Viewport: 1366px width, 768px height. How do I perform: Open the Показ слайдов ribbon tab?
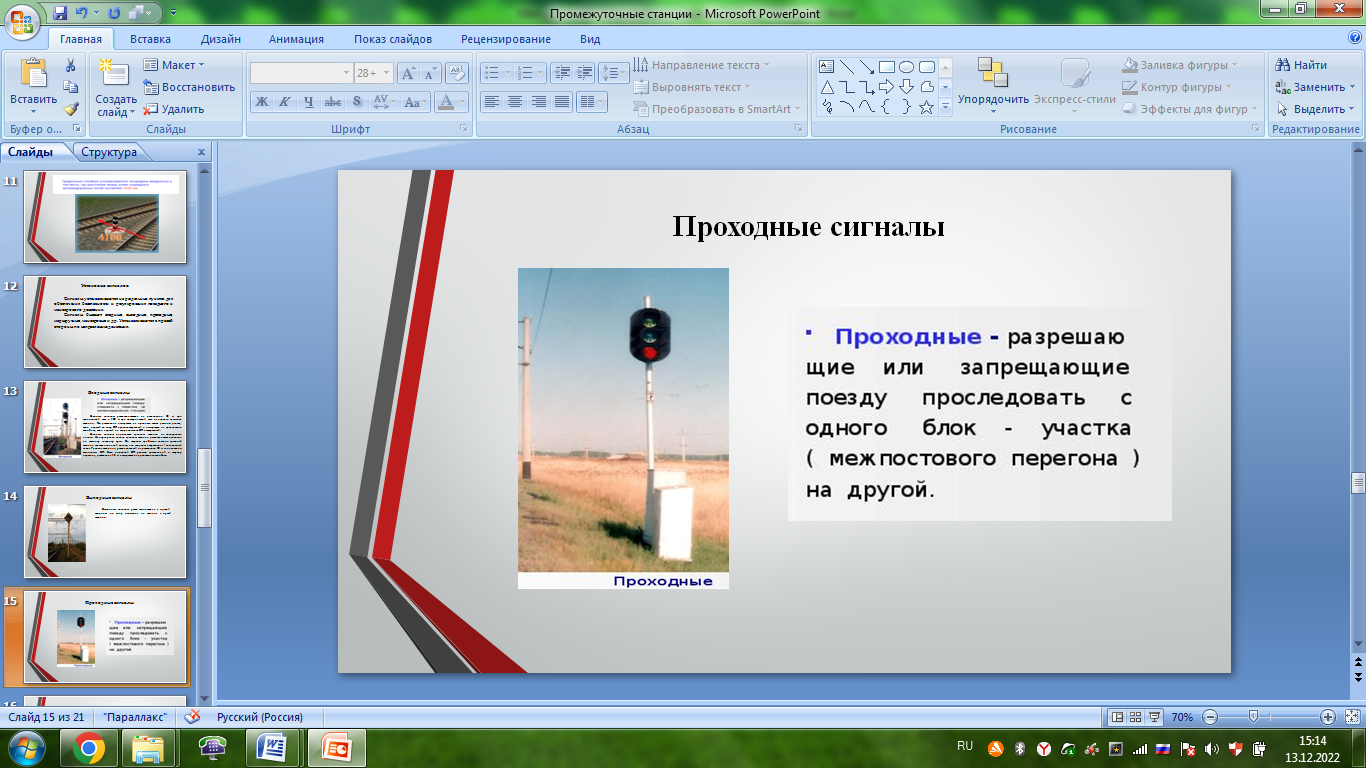pyautogui.click(x=393, y=39)
